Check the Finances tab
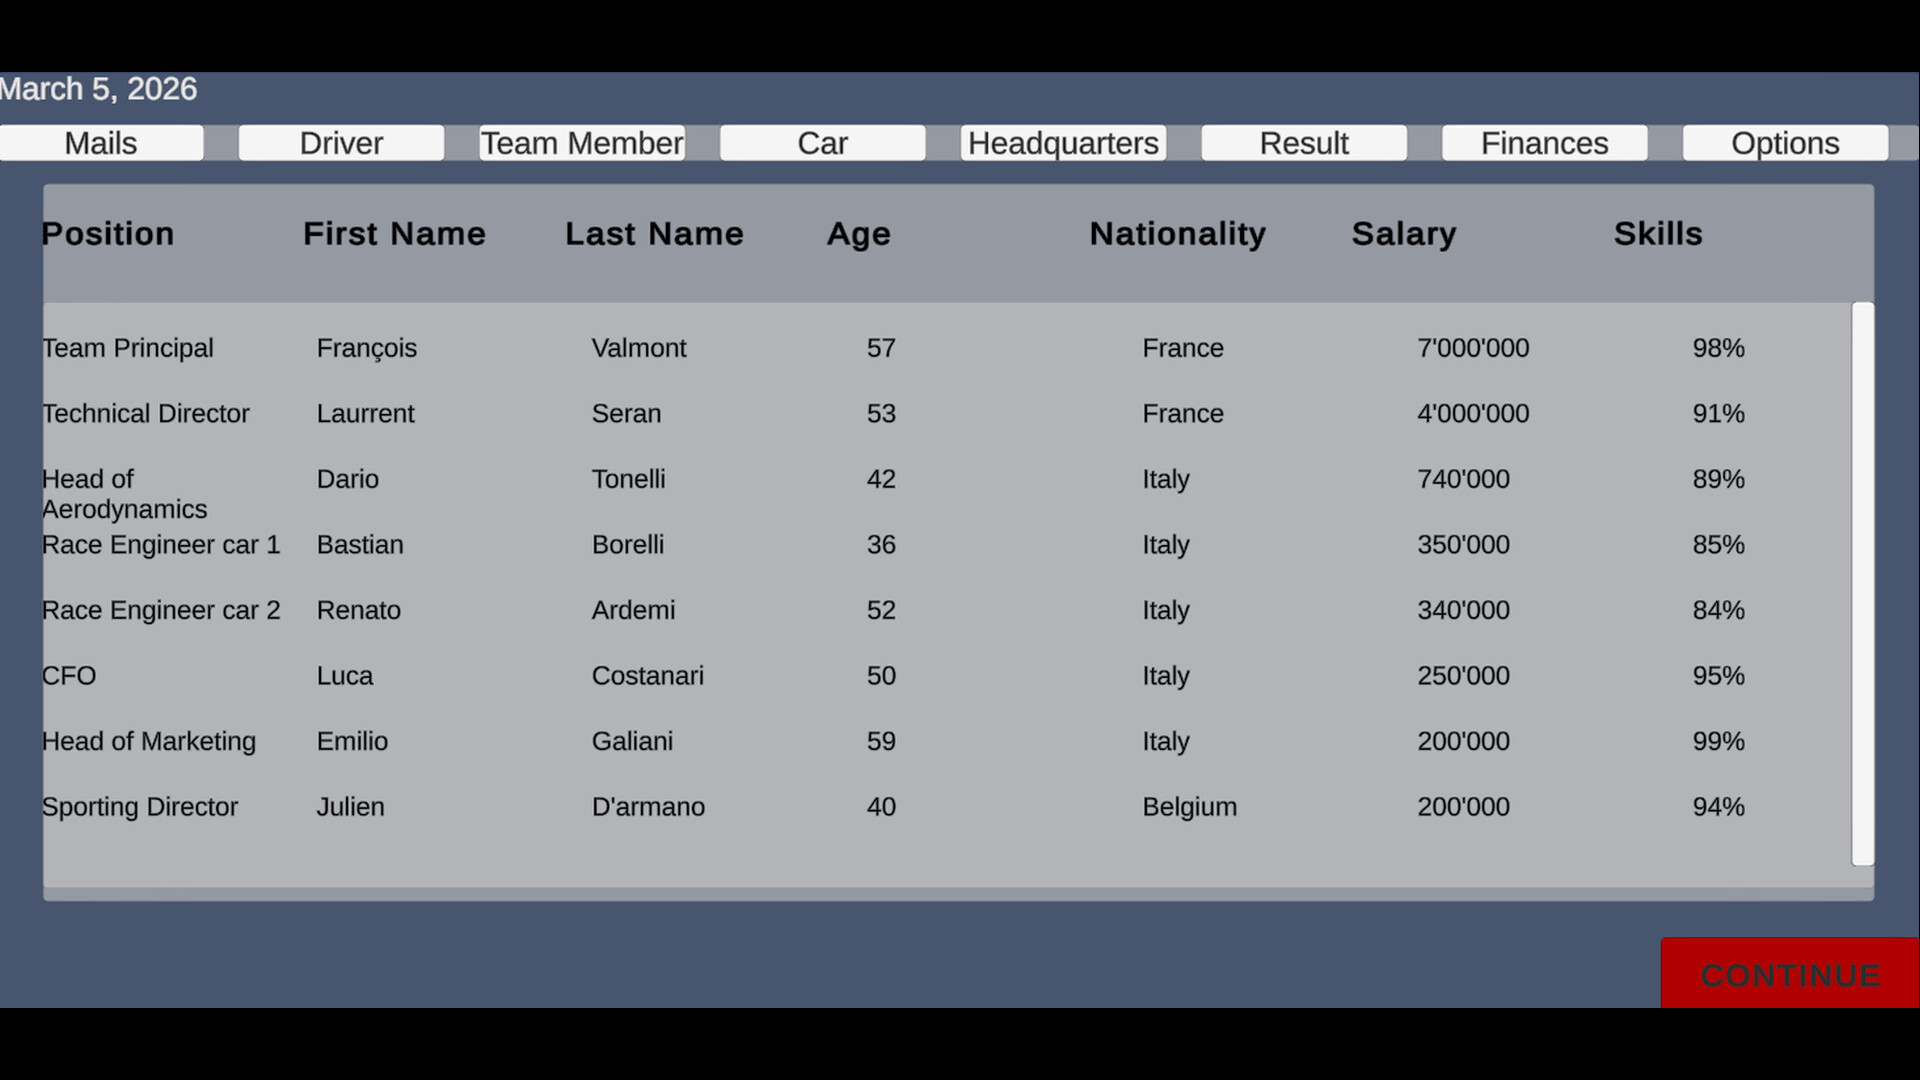Screen dimensions: 1920x1080 click(1544, 142)
